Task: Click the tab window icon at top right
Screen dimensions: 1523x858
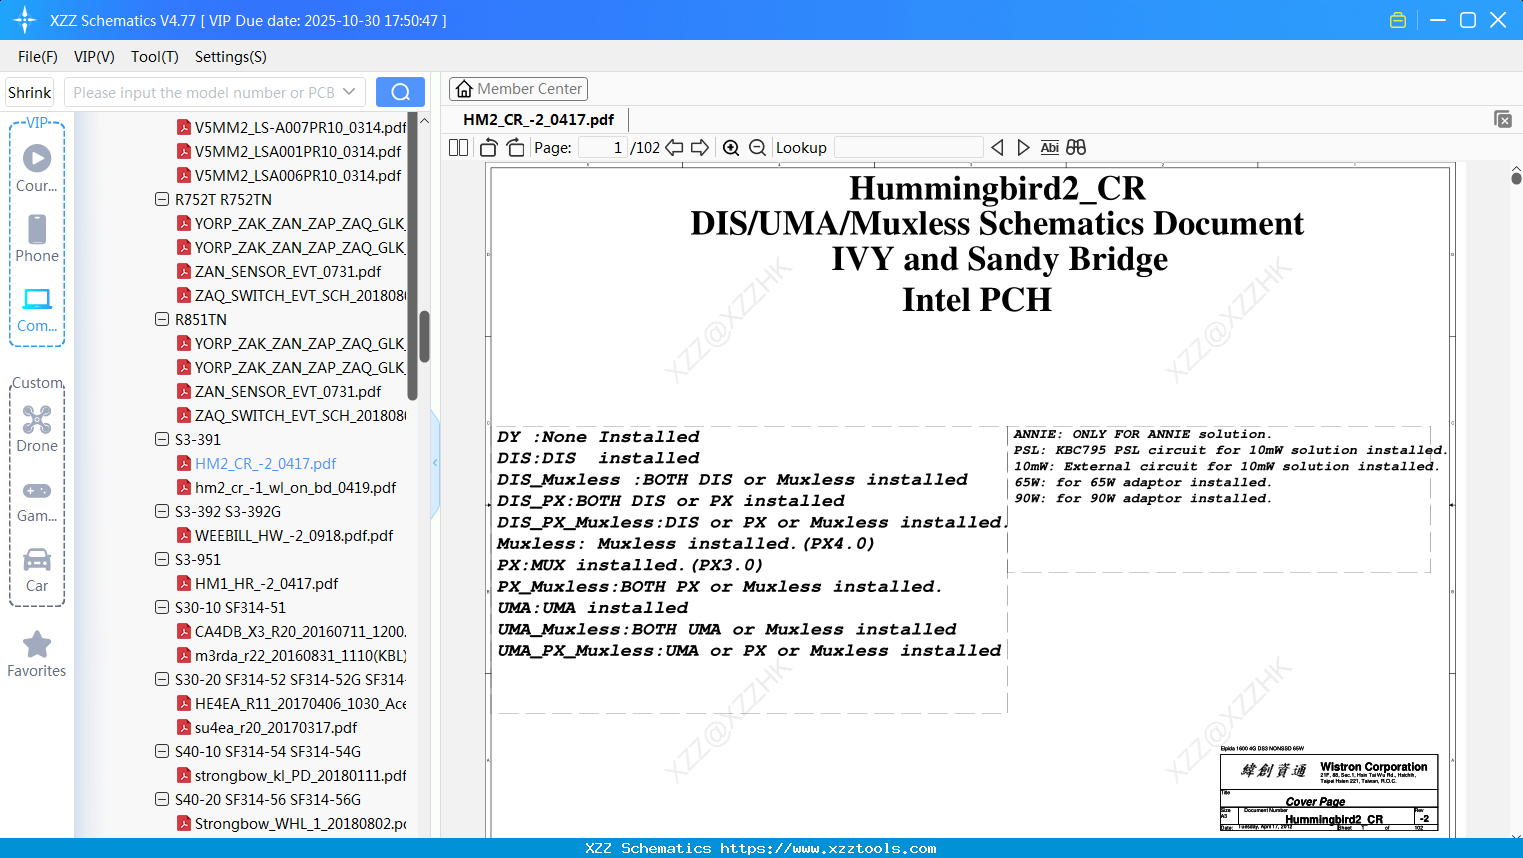Action: coord(1503,119)
